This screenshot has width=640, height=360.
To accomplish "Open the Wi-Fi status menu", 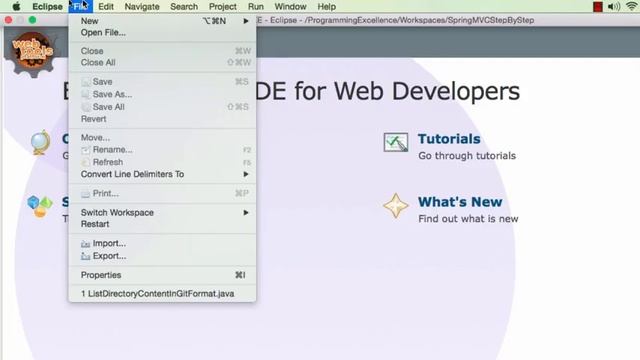I will click(x=632, y=7).
